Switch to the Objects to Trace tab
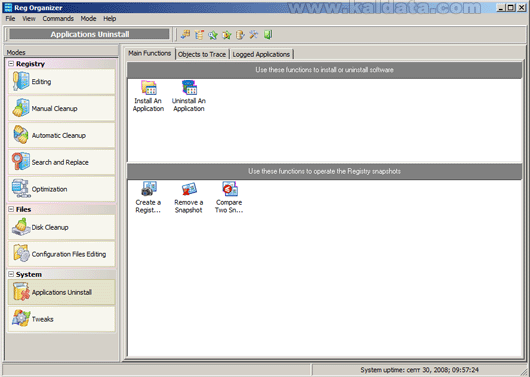Viewport: 530px width, 377px height. tap(202, 54)
